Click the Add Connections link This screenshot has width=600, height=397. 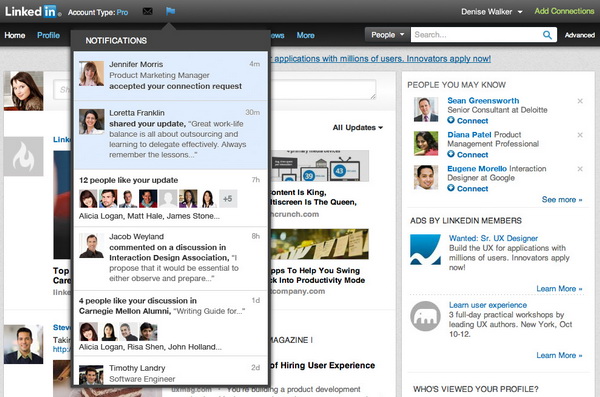point(564,11)
